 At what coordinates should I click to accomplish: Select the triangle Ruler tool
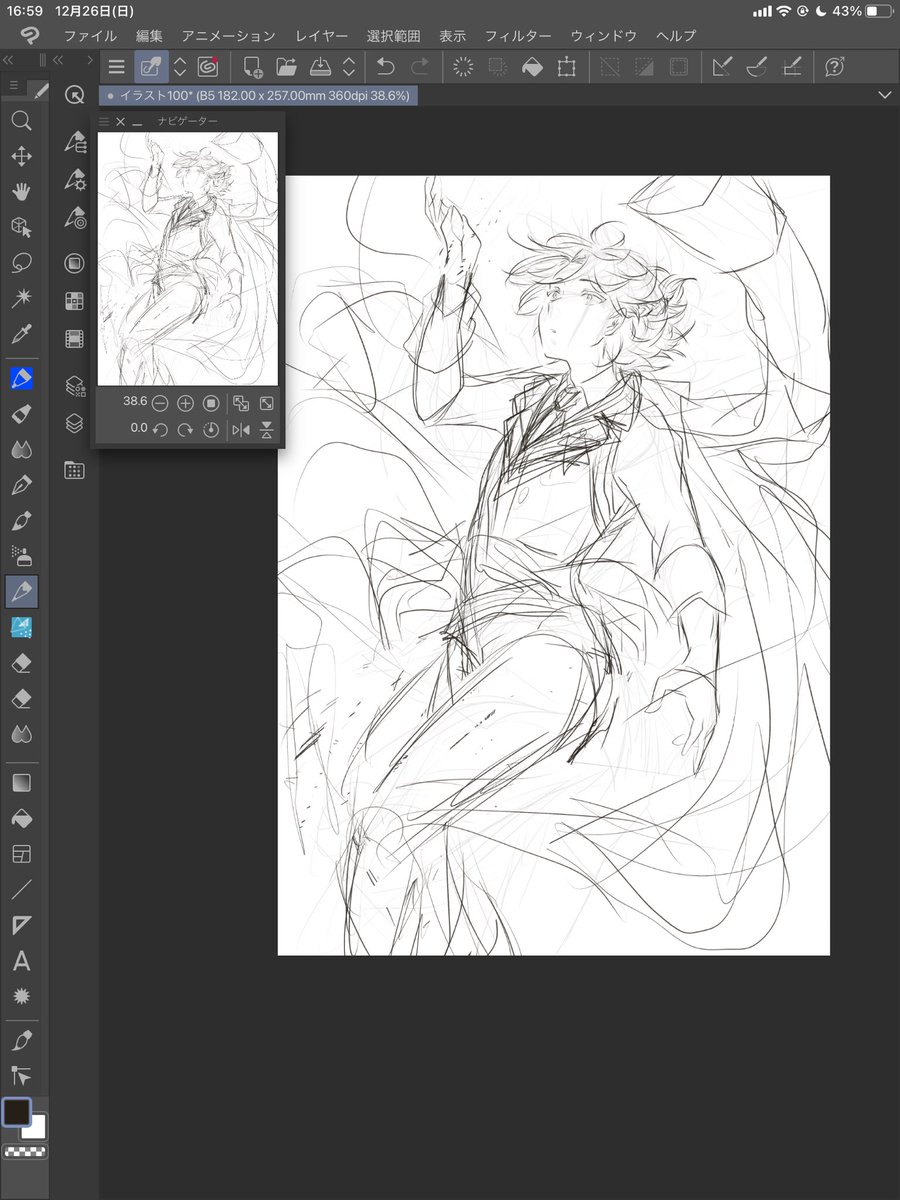click(x=21, y=925)
